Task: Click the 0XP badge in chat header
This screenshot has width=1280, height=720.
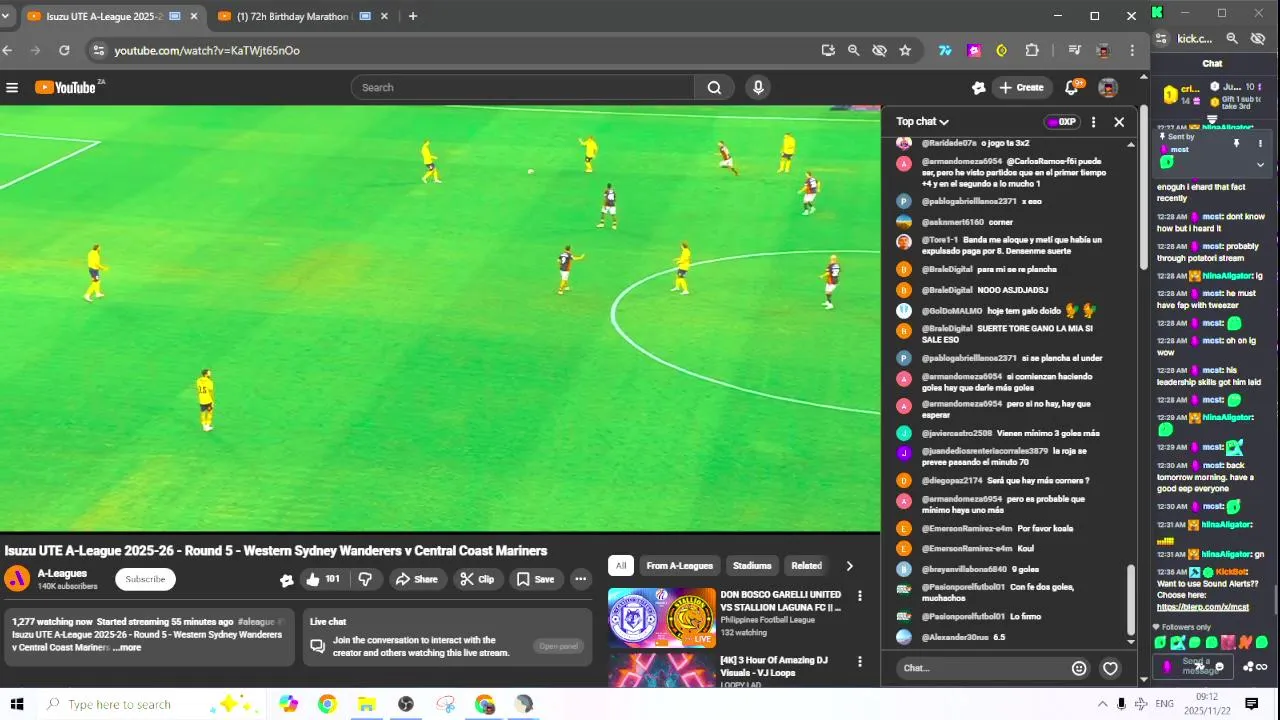Action: 1061,122
